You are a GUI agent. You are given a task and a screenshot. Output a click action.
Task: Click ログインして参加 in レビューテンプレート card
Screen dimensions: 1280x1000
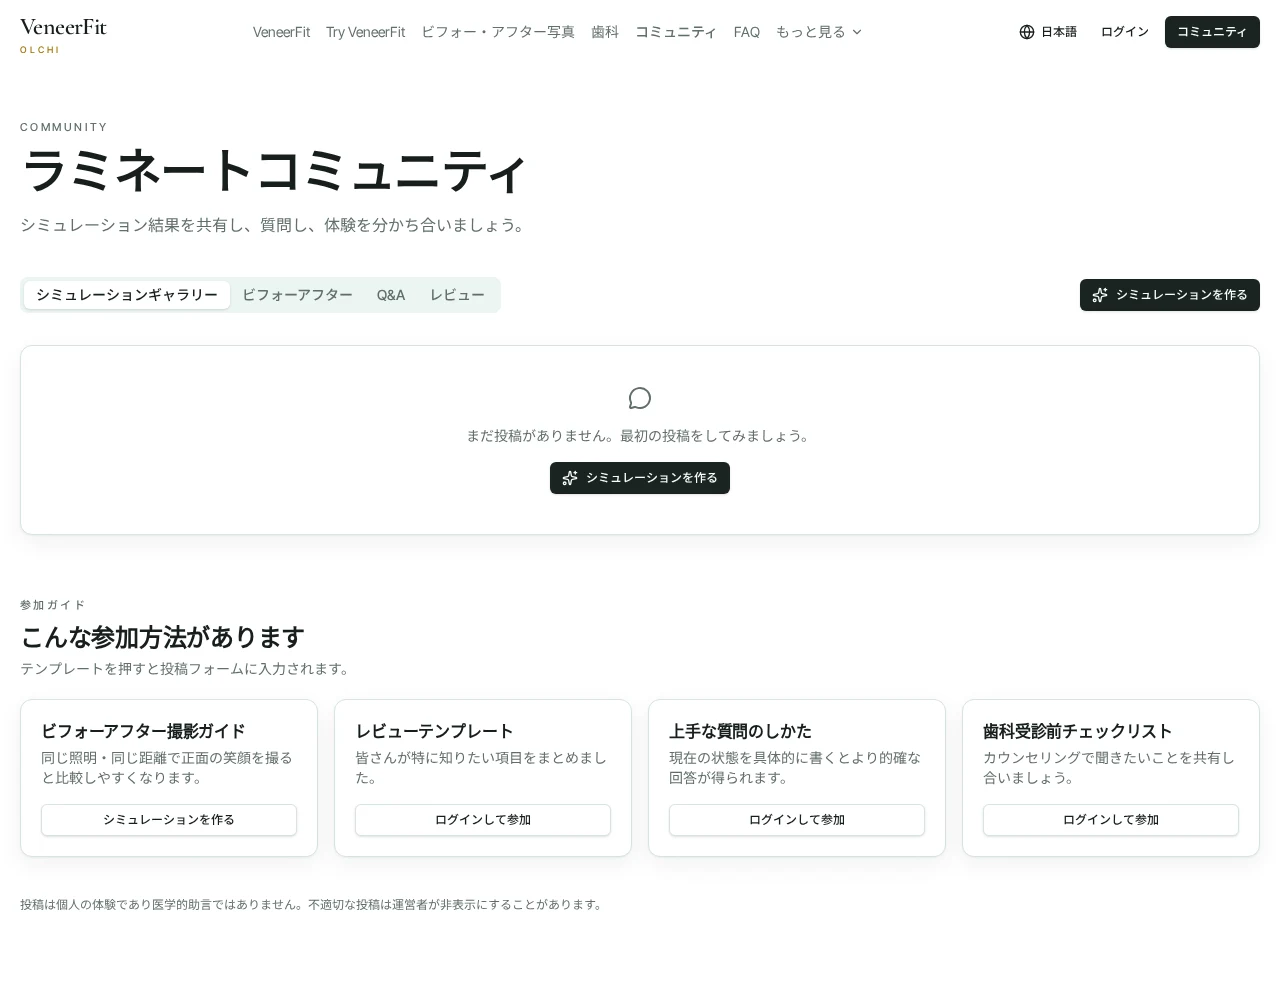[483, 820]
